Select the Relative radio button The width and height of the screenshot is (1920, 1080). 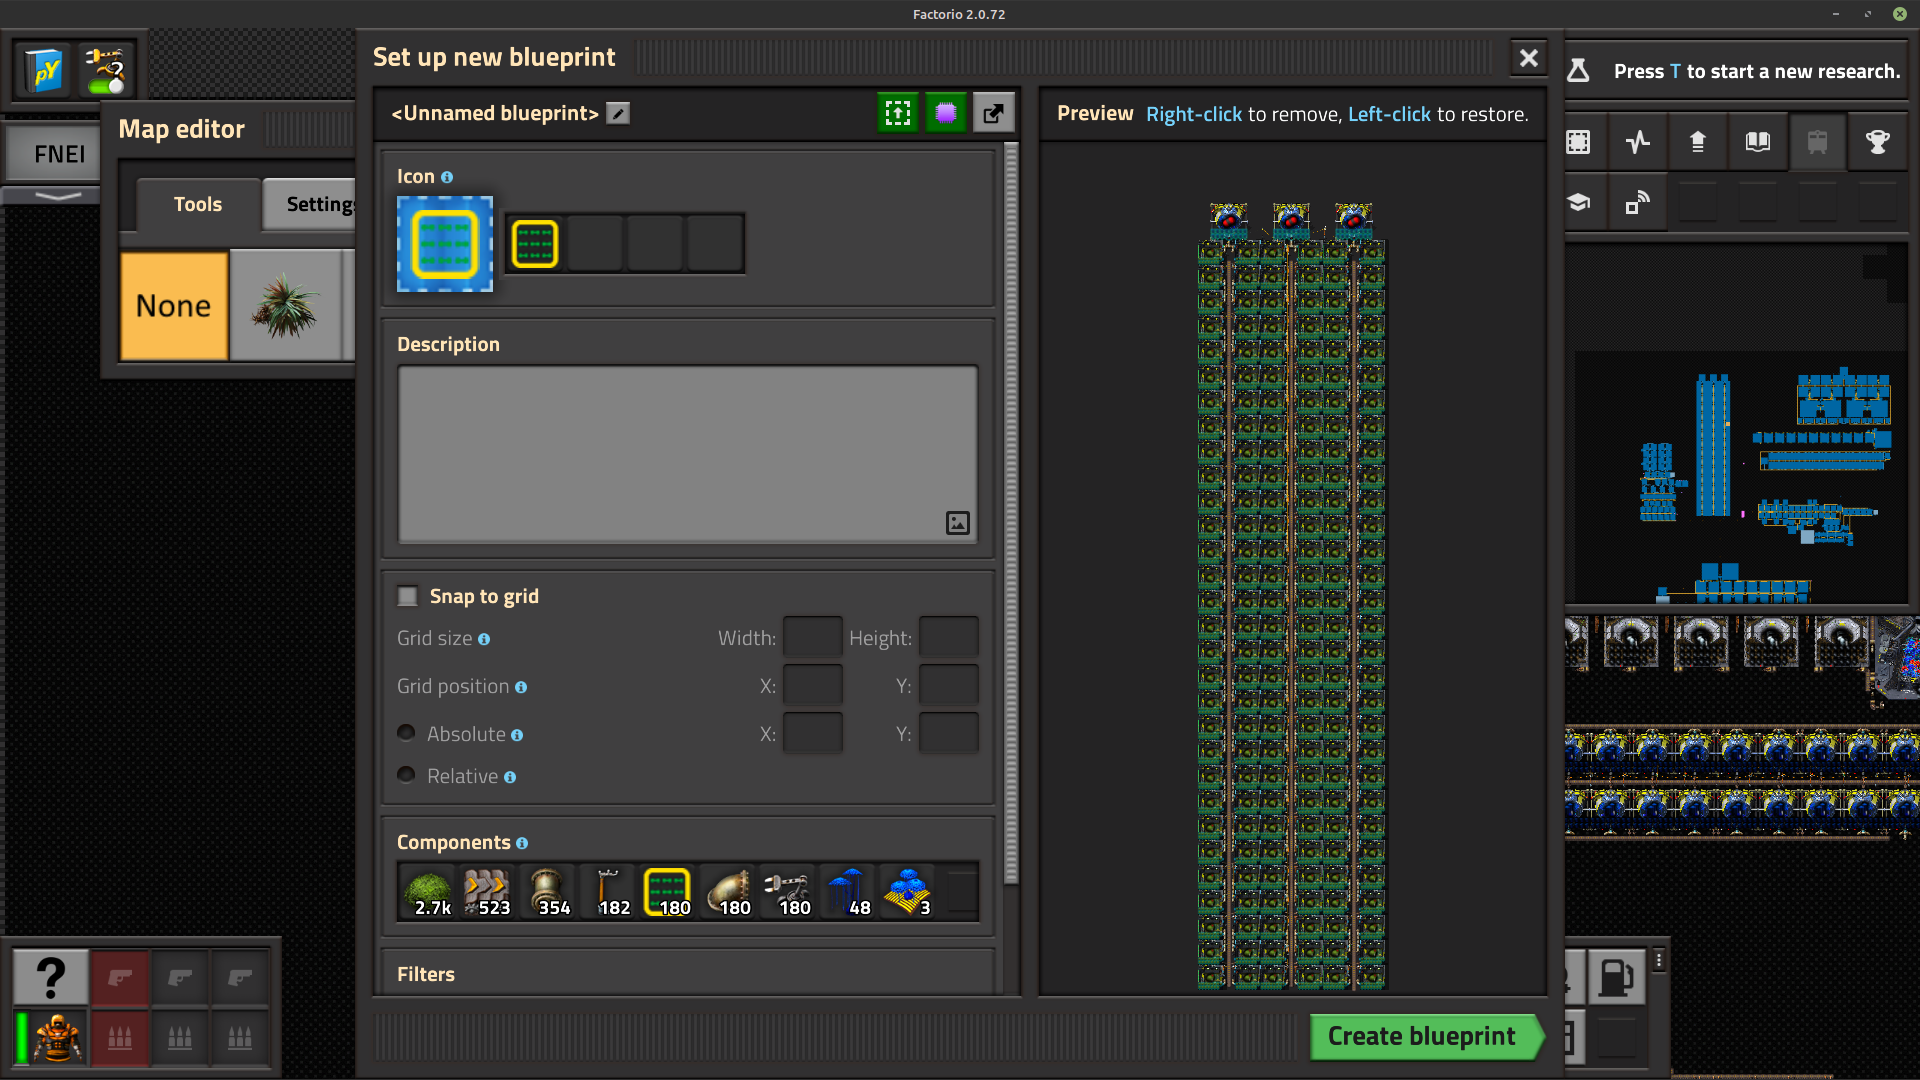tap(406, 775)
